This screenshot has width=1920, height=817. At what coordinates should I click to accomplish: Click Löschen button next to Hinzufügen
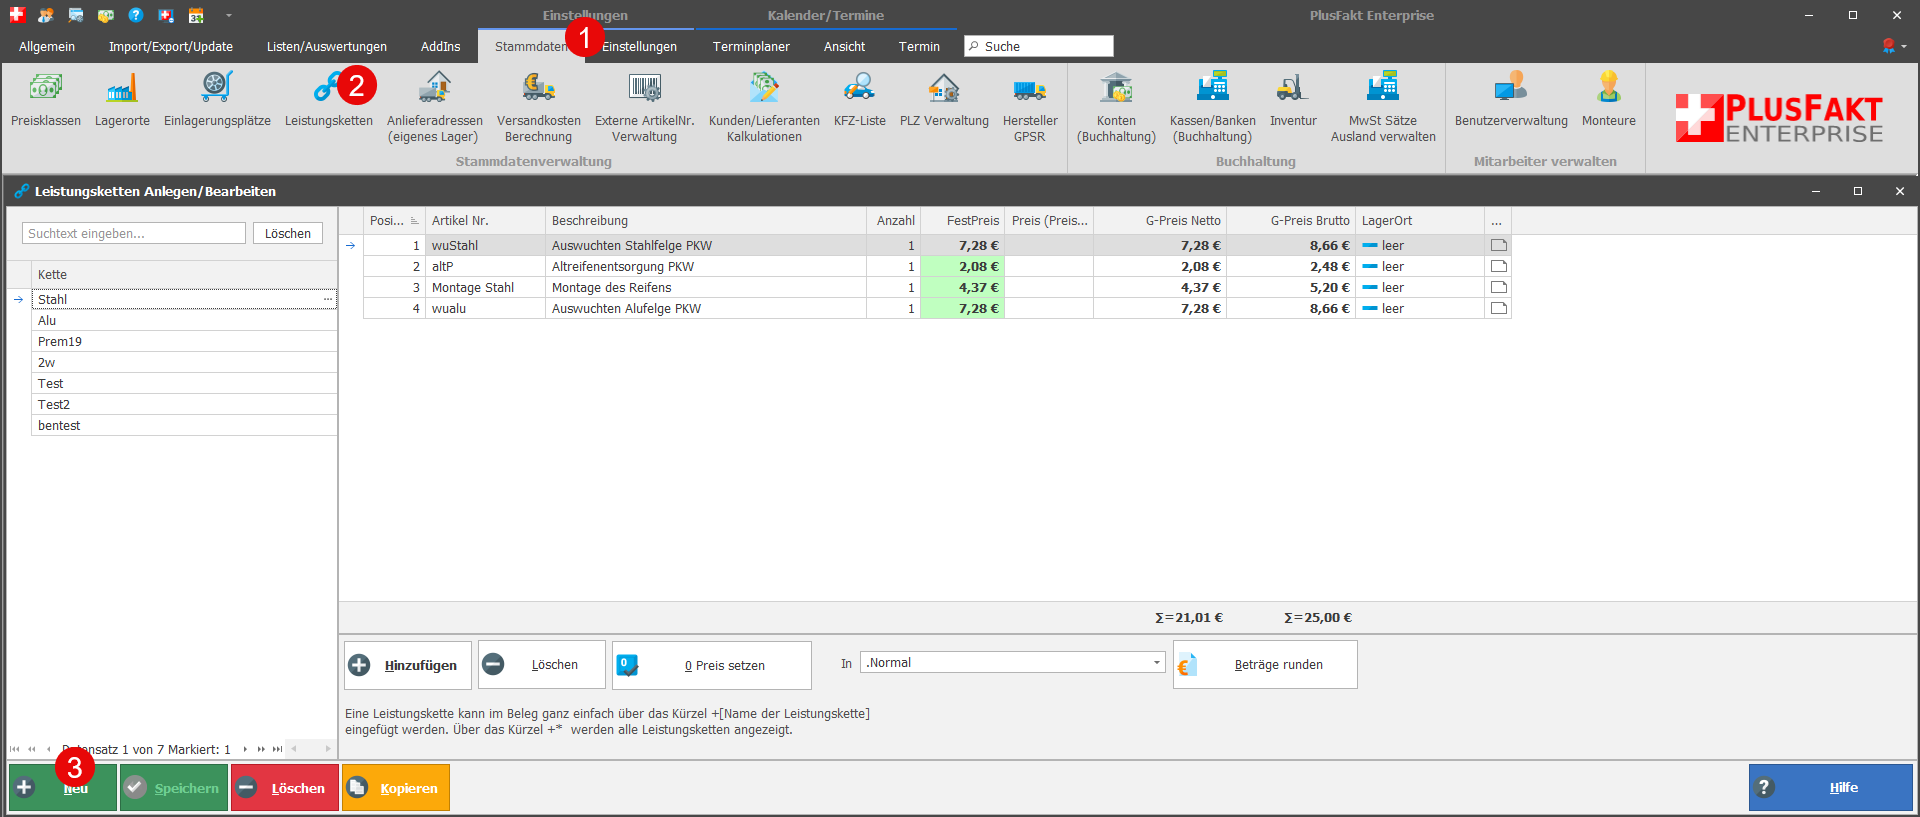[x=542, y=665]
